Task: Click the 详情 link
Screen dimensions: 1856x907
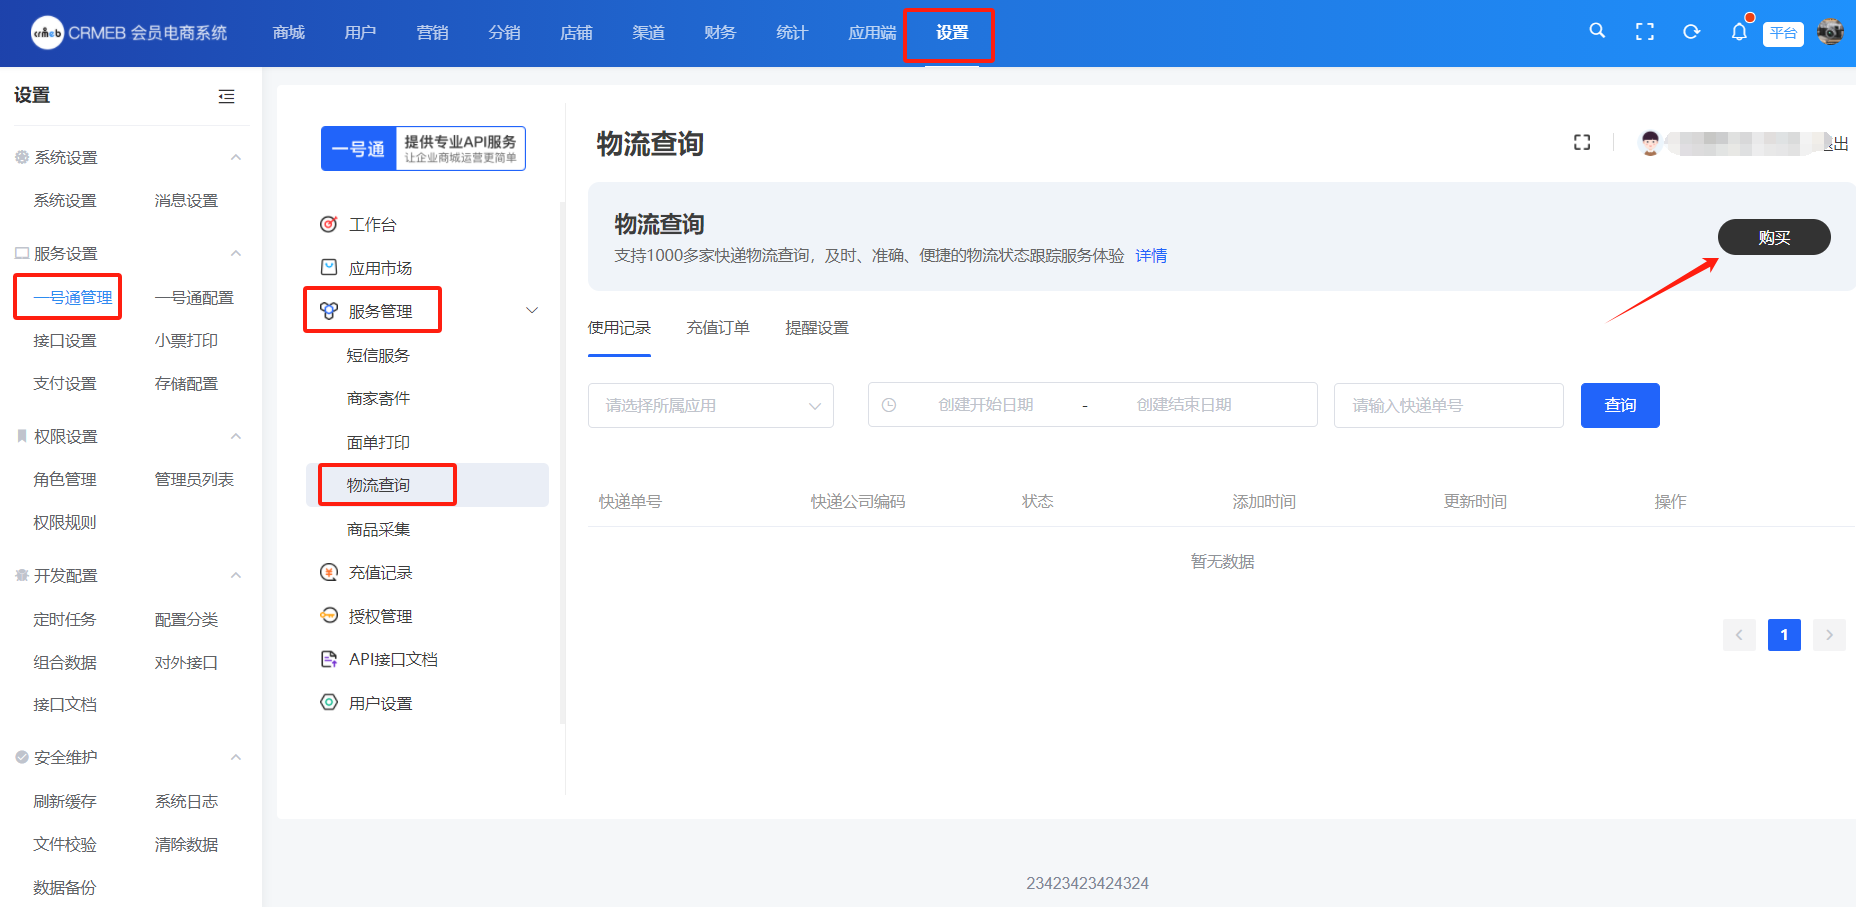Action: (1151, 256)
